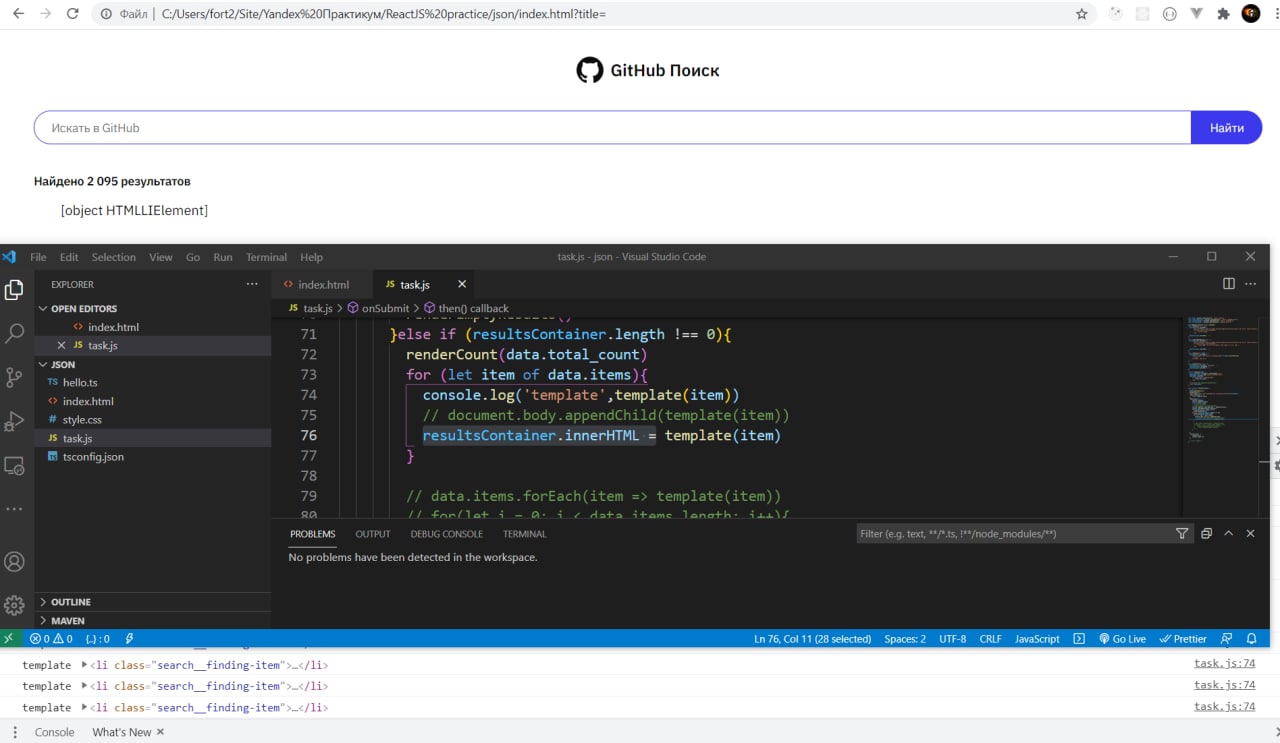Click JavaScript language mode in status bar
The height and width of the screenshot is (743, 1280).
pos(1037,638)
